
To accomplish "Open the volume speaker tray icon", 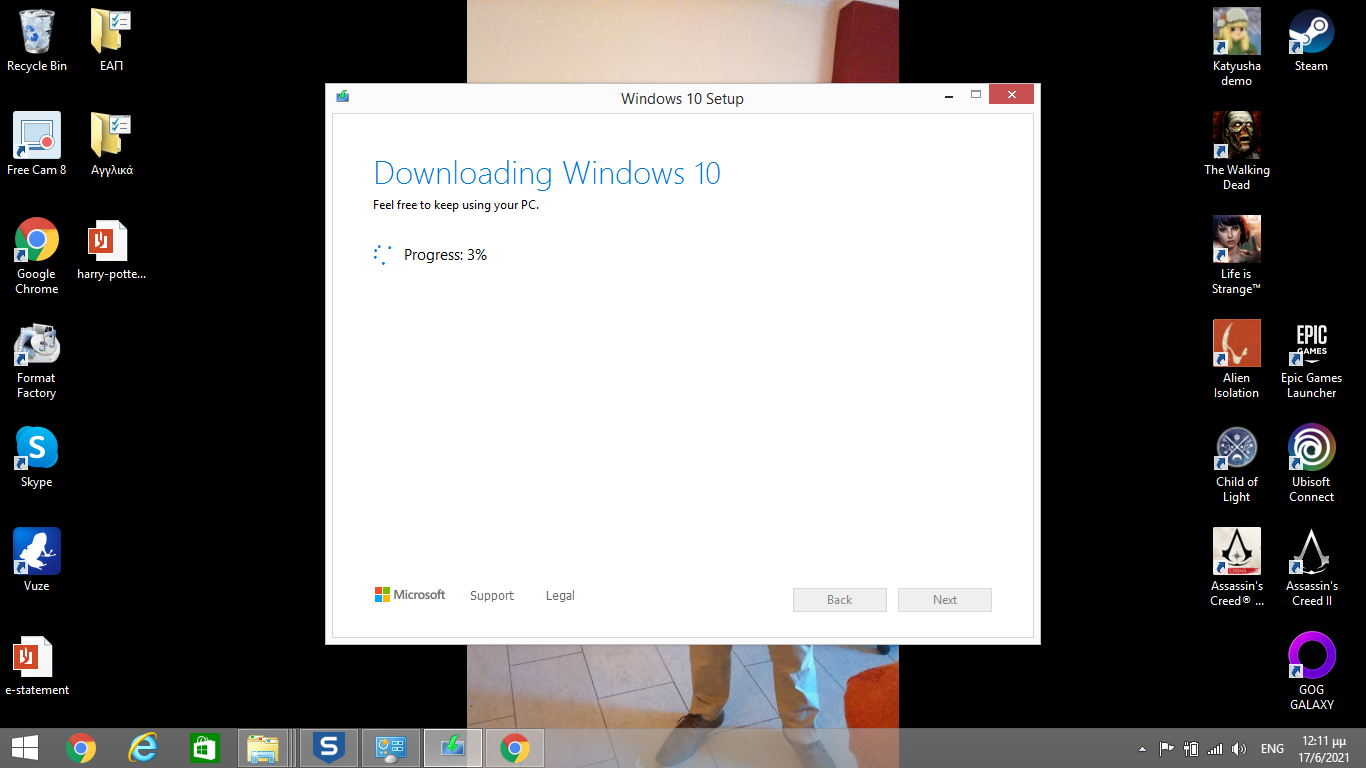I will pos(1240,749).
